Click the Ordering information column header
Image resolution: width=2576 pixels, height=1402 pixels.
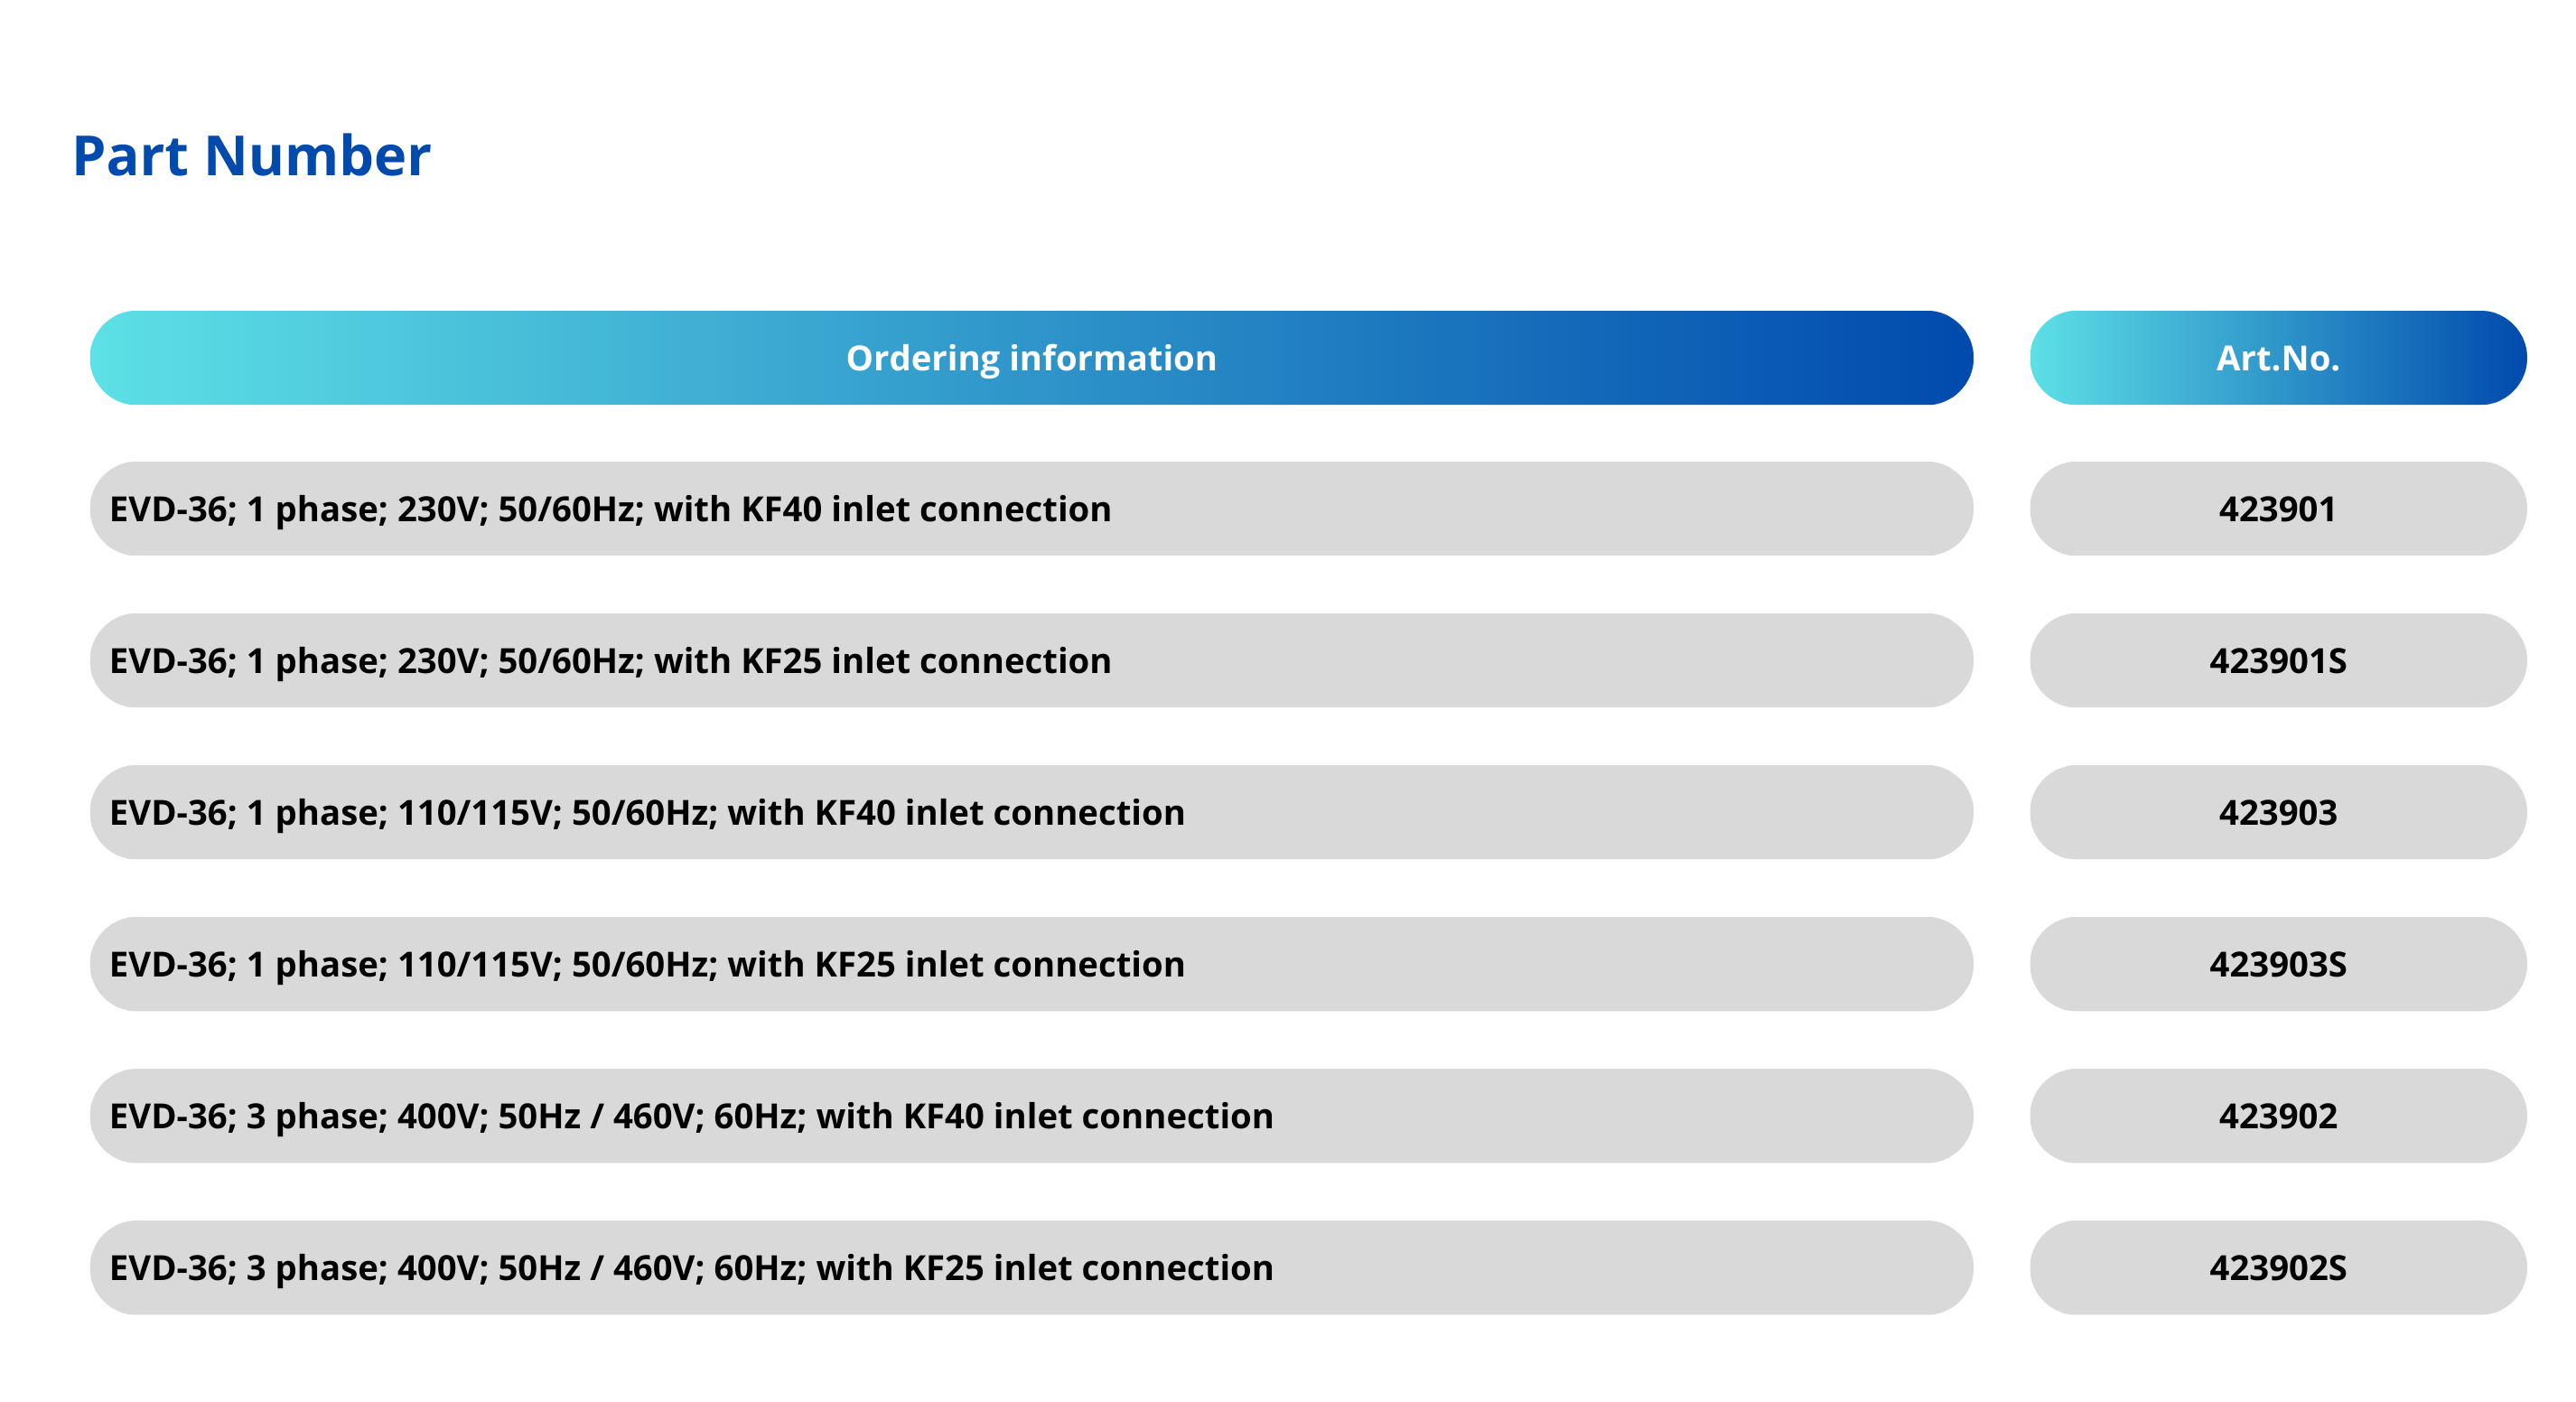click(1030, 358)
